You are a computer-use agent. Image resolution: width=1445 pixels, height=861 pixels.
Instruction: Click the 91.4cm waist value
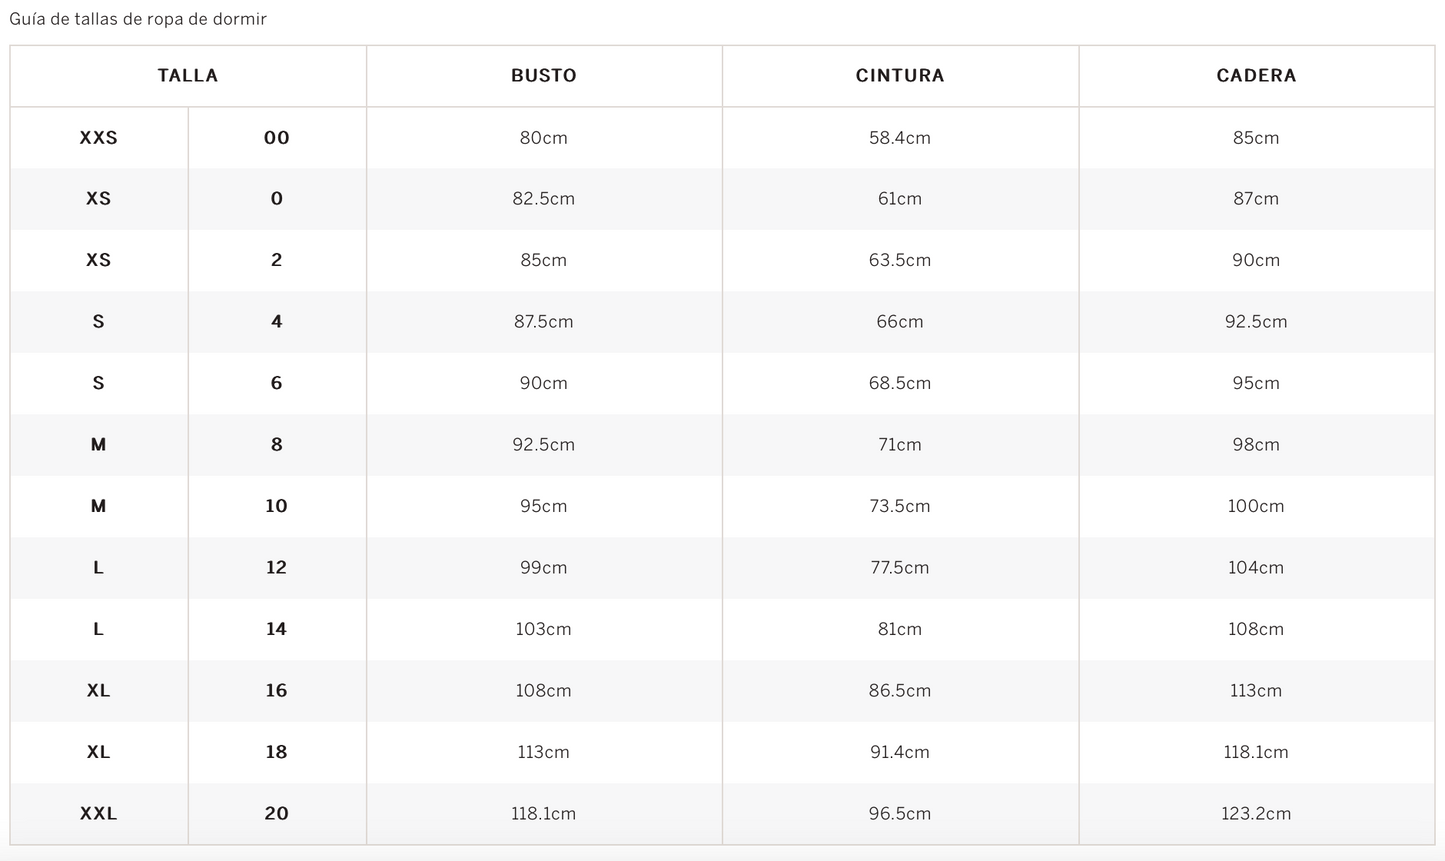pyautogui.click(x=900, y=752)
